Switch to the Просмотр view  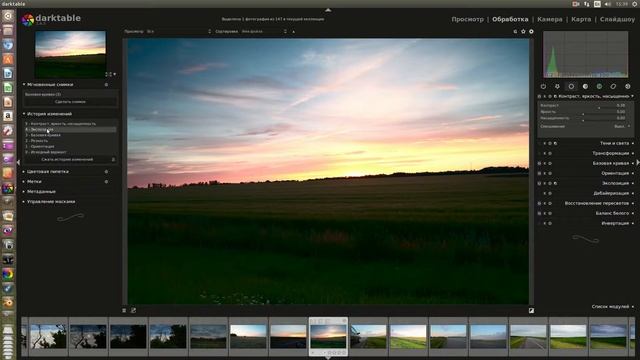467,19
